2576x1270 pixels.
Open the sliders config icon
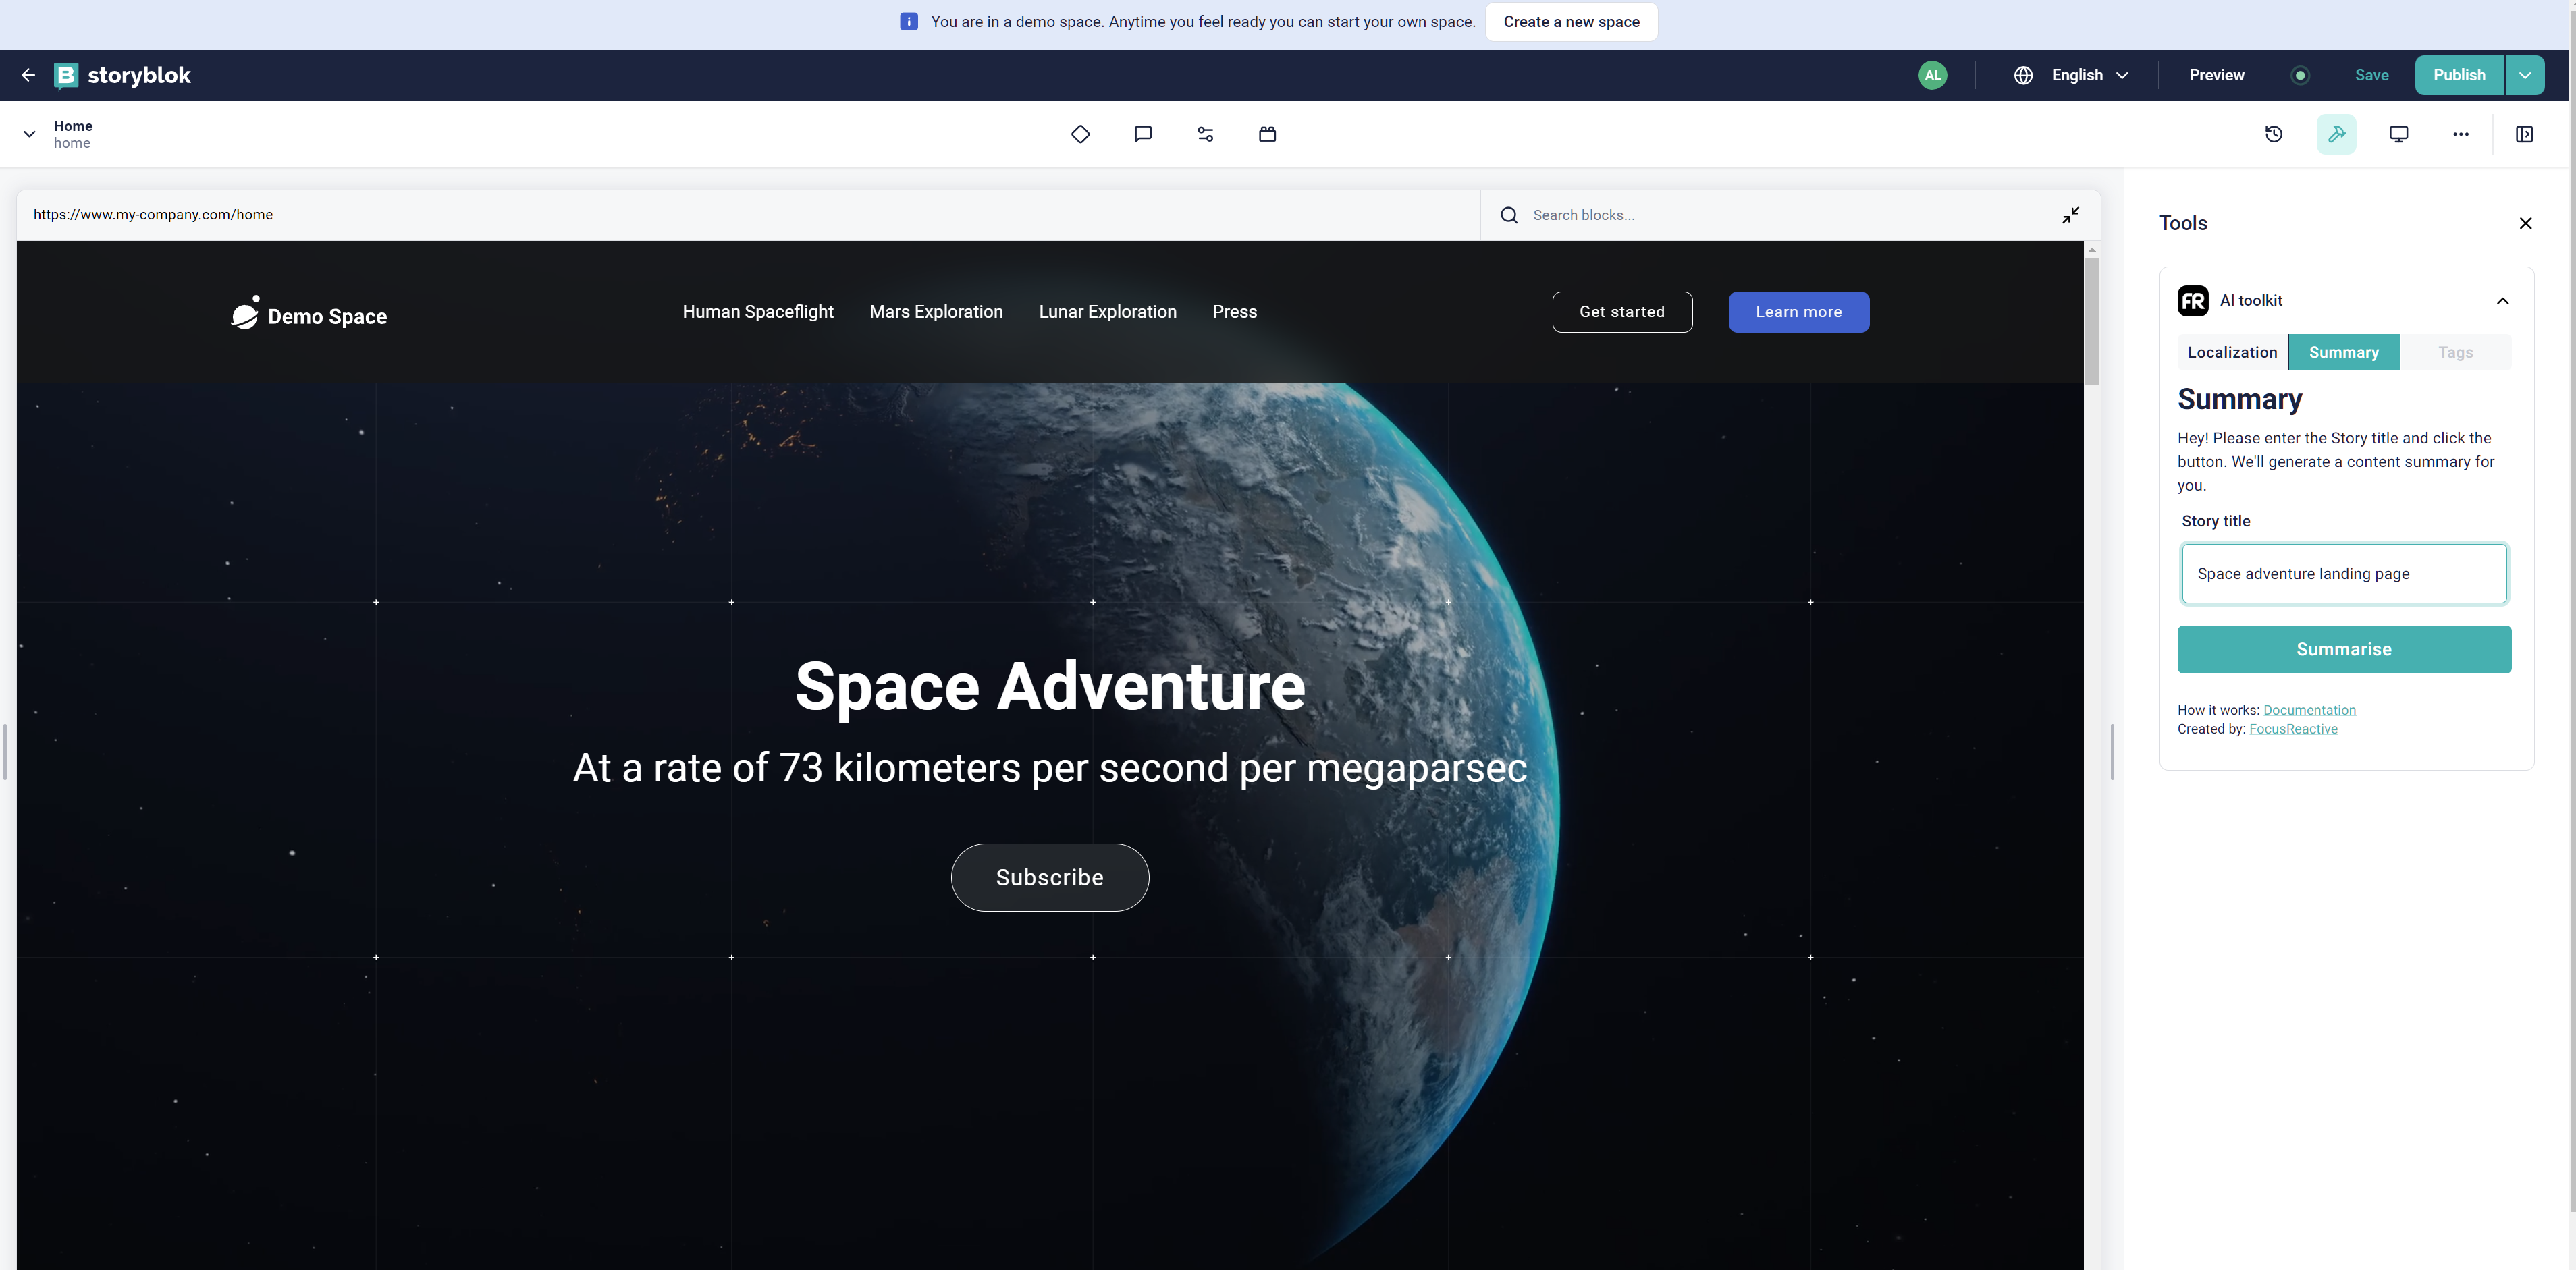pyautogui.click(x=1205, y=134)
